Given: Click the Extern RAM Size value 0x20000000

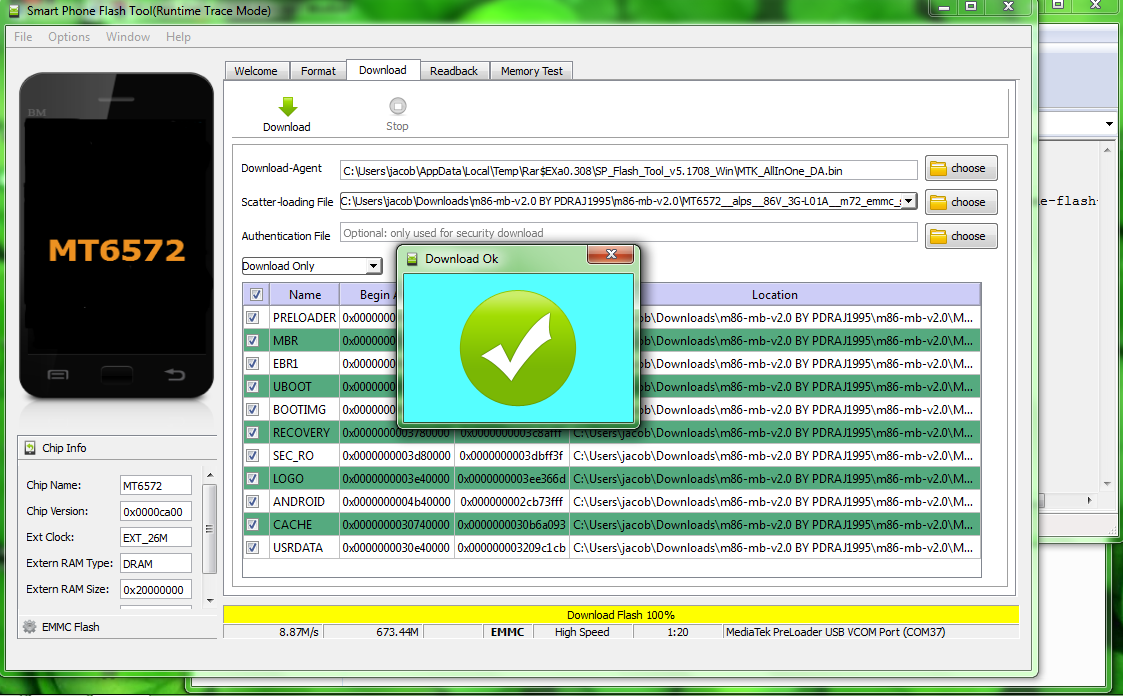Looking at the screenshot, I should tap(156, 589).
